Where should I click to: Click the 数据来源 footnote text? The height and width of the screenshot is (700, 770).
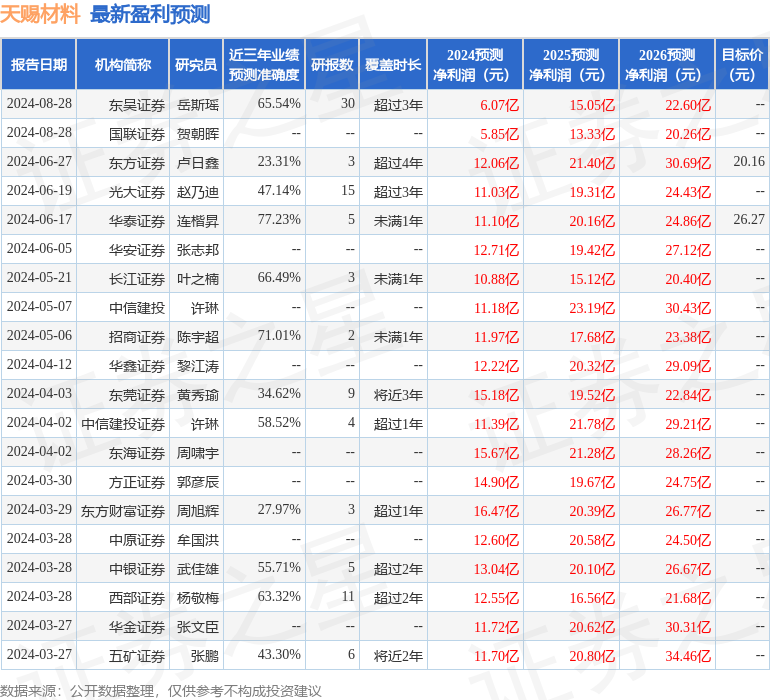coord(161,691)
